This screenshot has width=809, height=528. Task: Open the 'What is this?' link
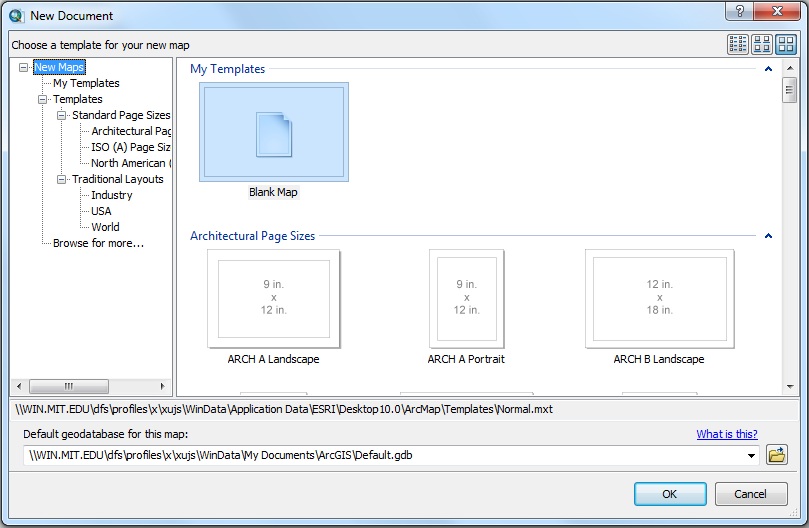tap(726, 434)
